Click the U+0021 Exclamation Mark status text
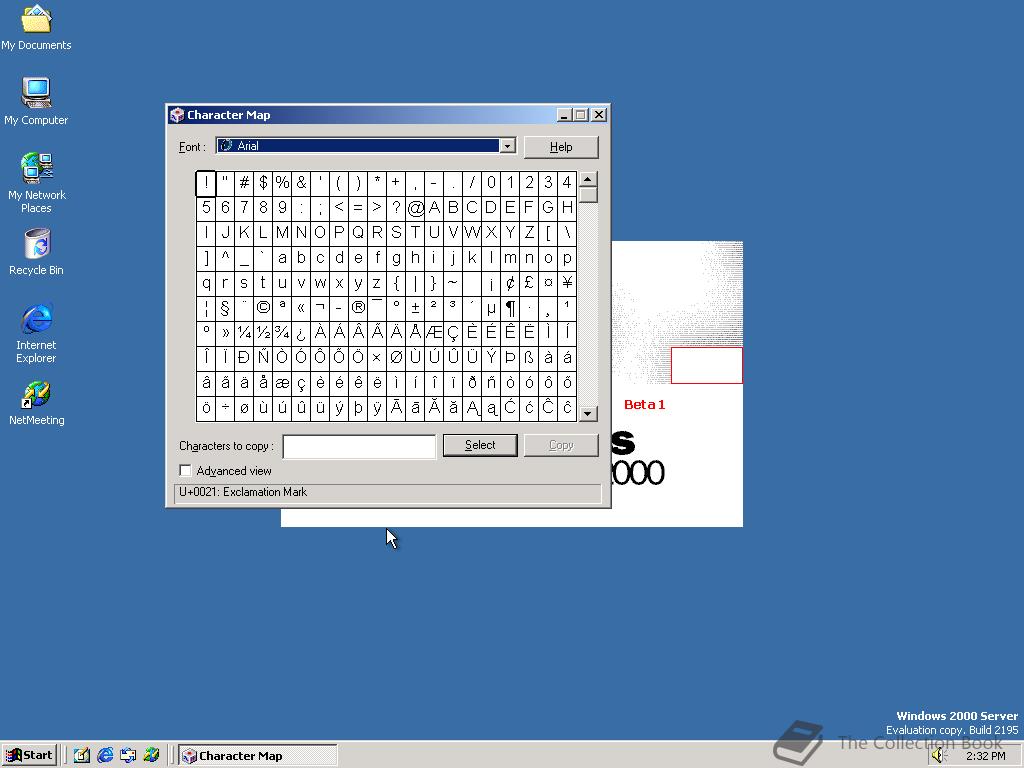The image size is (1024, 768). click(243, 492)
